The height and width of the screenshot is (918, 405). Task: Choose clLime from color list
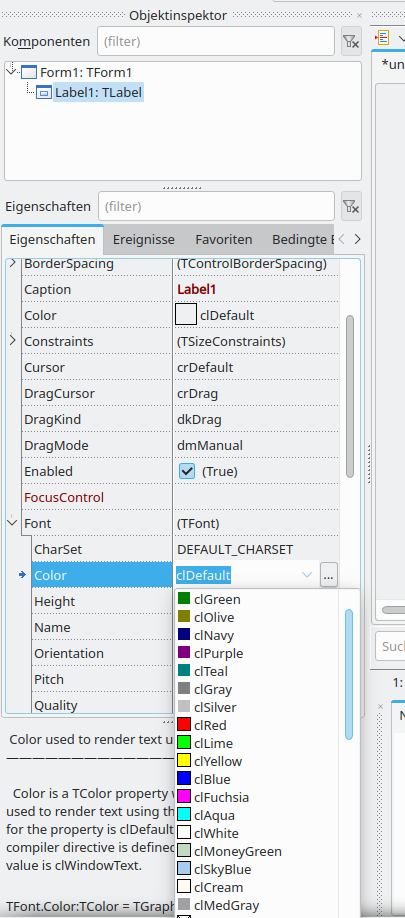pyautogui.click(x=256, y=744)
